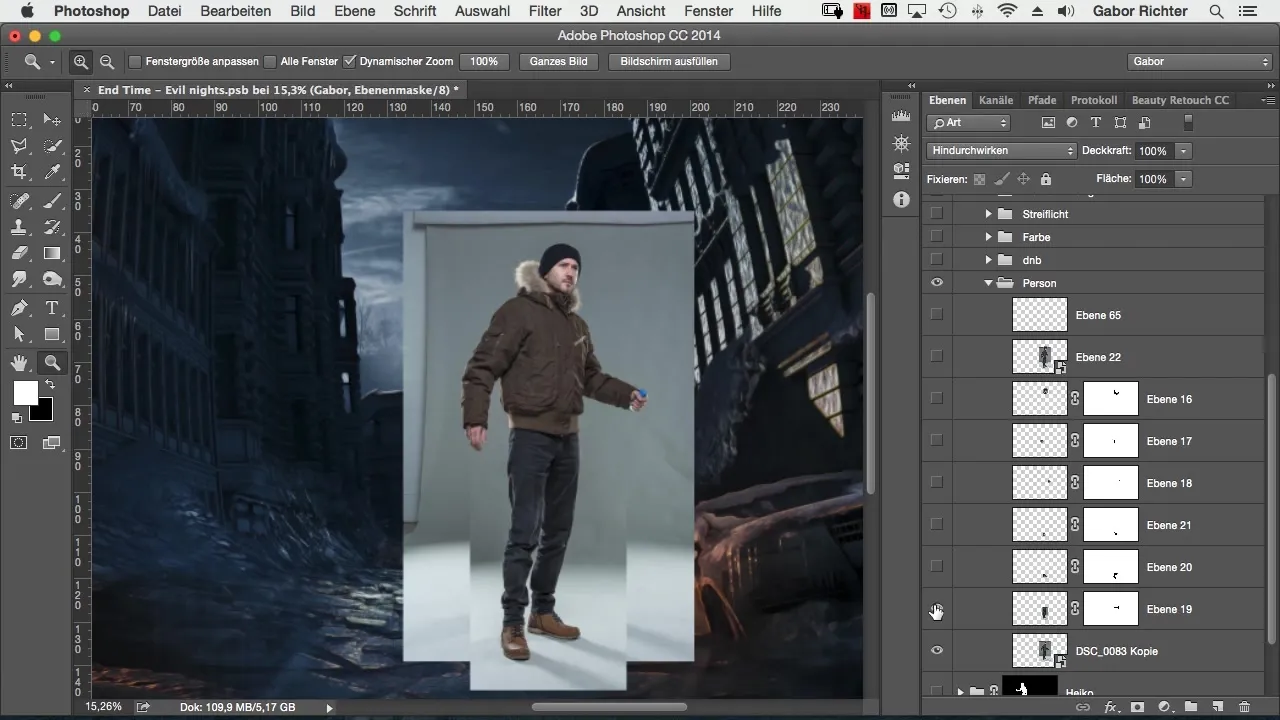Open the Filter menu

tap(544, 11)
